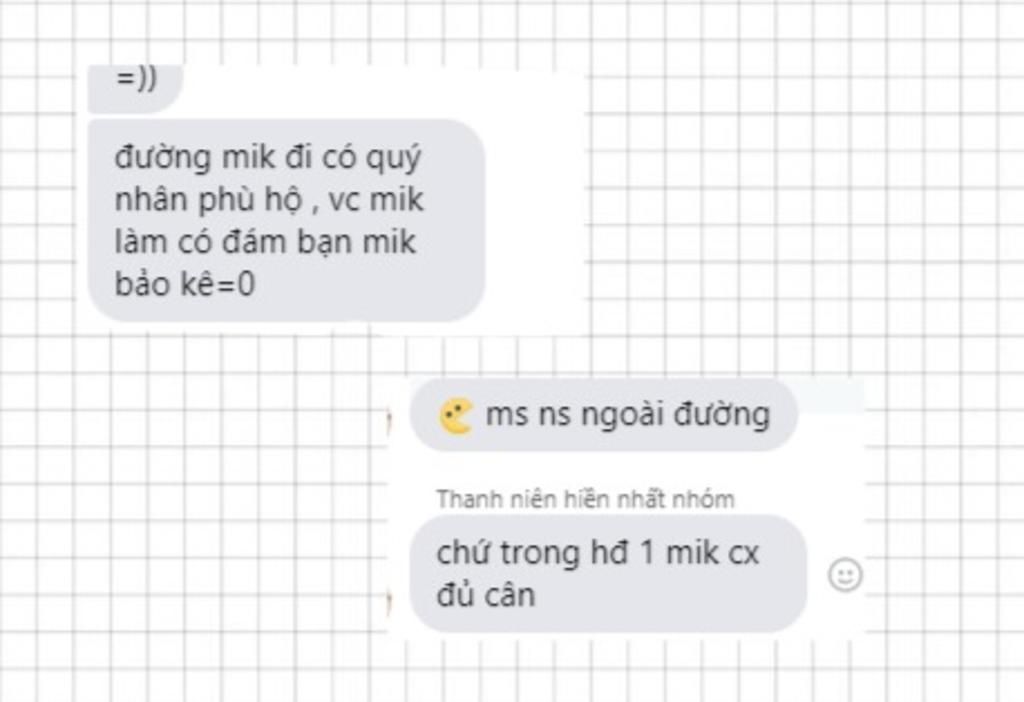Viewport: 1024px width, 702px height.
Task: Click avatar sliver beside "ms ns ngoài đường"
Action: 390,421
